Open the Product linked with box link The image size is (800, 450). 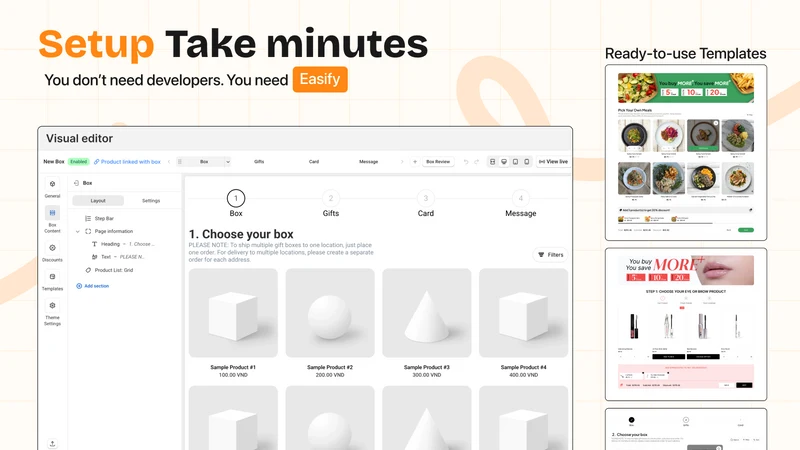pos(127,162)
